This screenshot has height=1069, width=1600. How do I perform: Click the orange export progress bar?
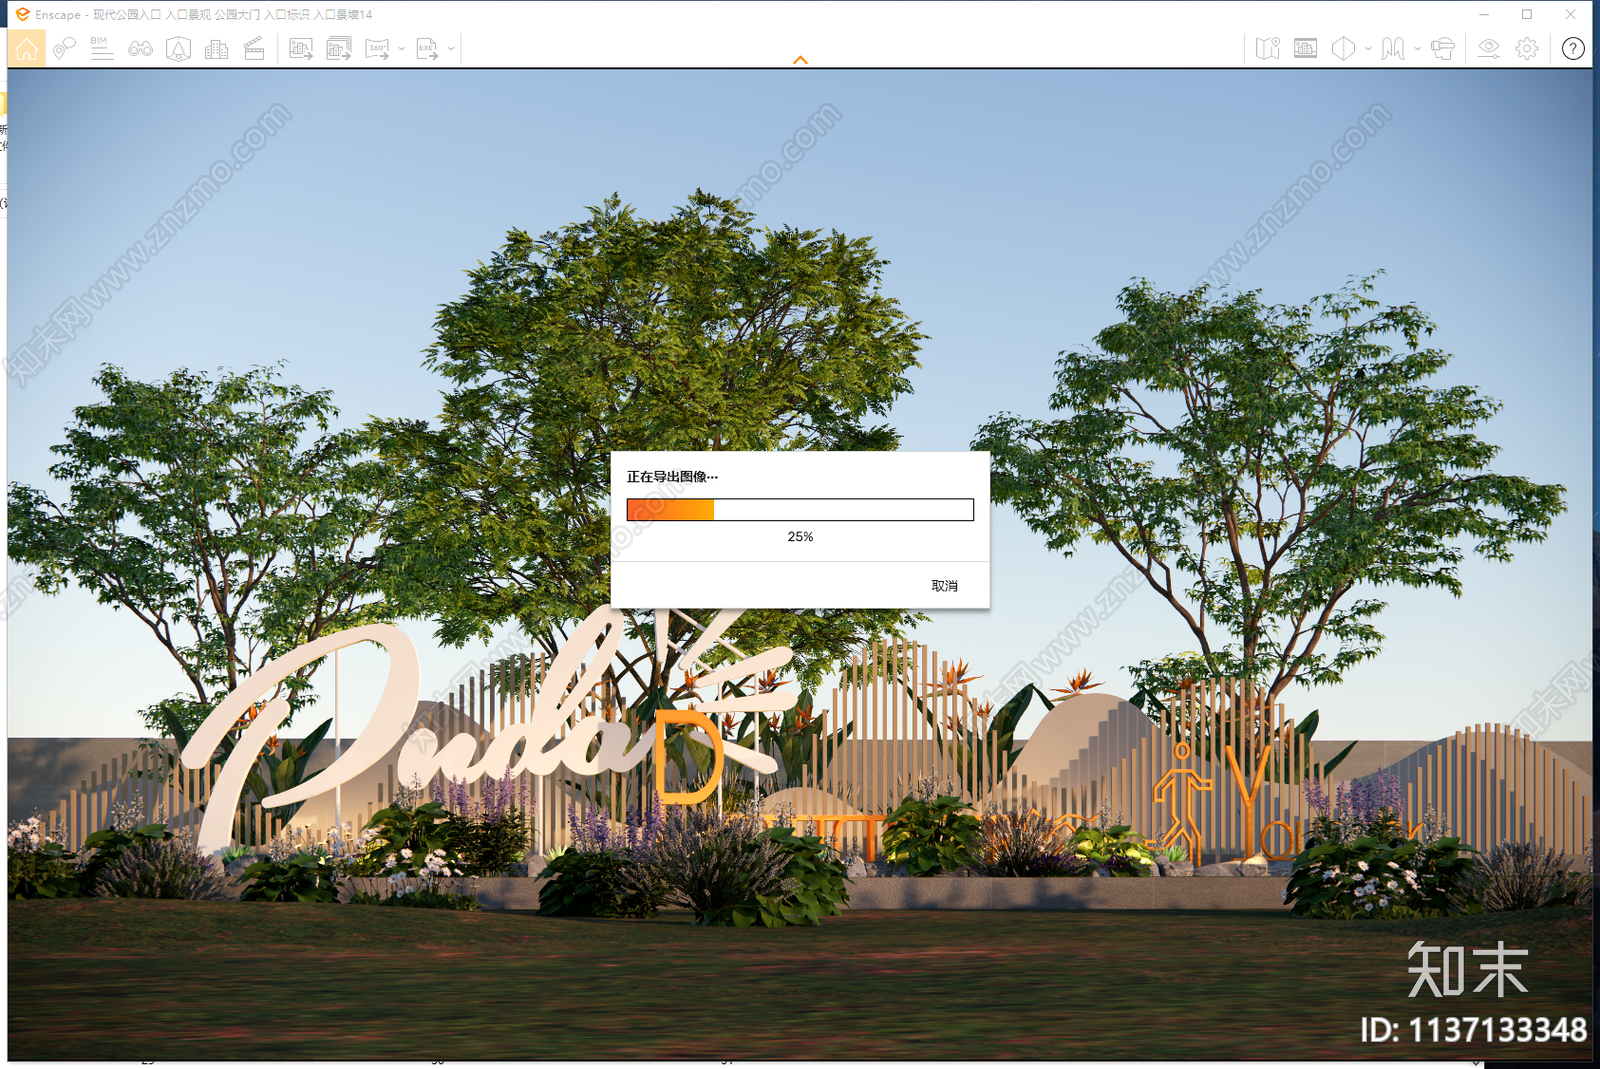click(x=800, y=510)
